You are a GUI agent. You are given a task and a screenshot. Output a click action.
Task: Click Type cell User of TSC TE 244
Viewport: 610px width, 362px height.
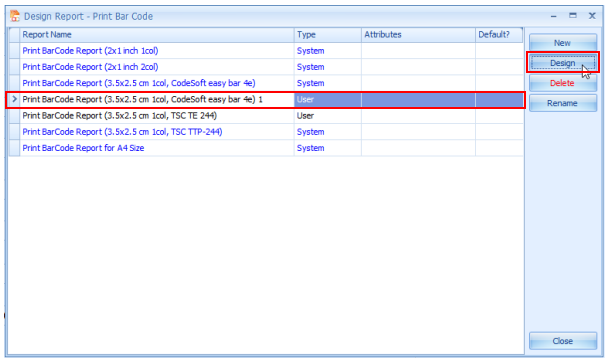point(328,115)
